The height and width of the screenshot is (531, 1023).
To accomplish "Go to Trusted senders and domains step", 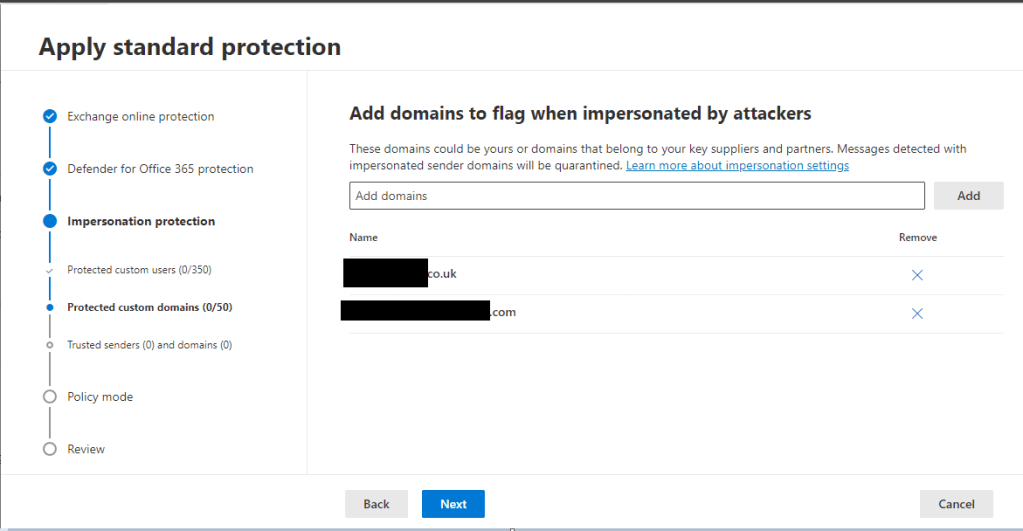I will point(149,345).
